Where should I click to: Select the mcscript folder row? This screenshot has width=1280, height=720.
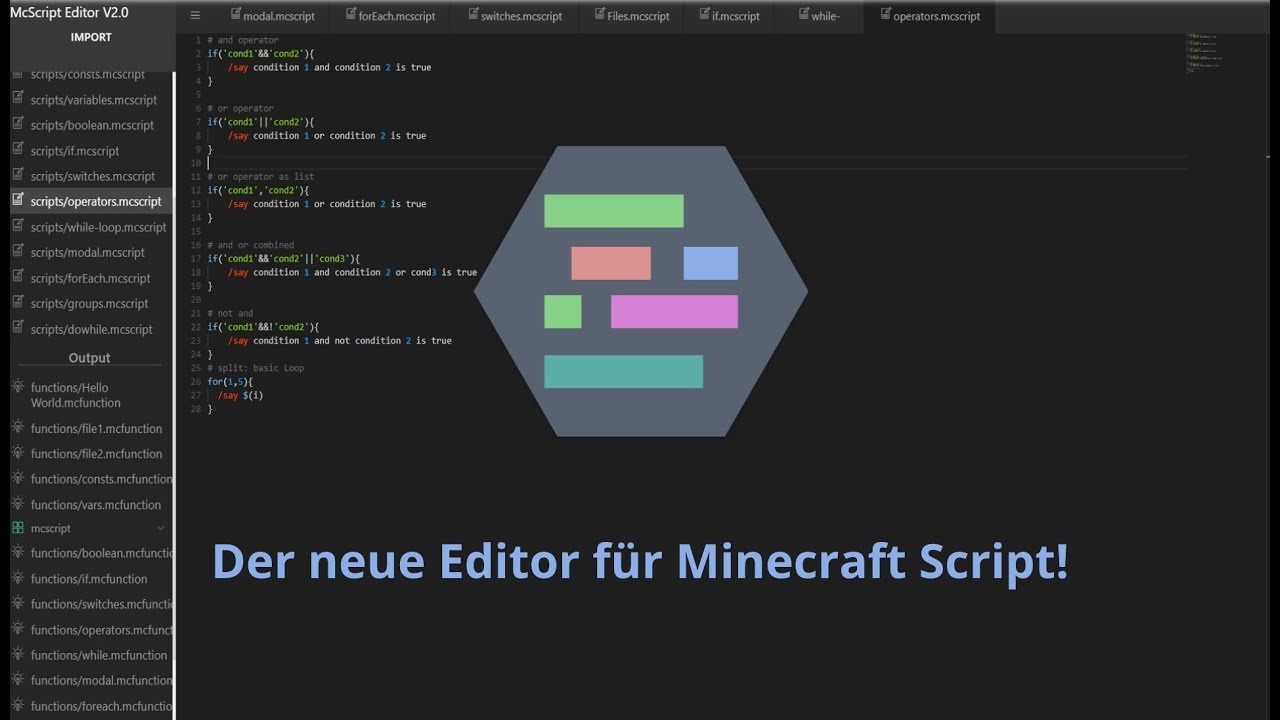[91, 528]
